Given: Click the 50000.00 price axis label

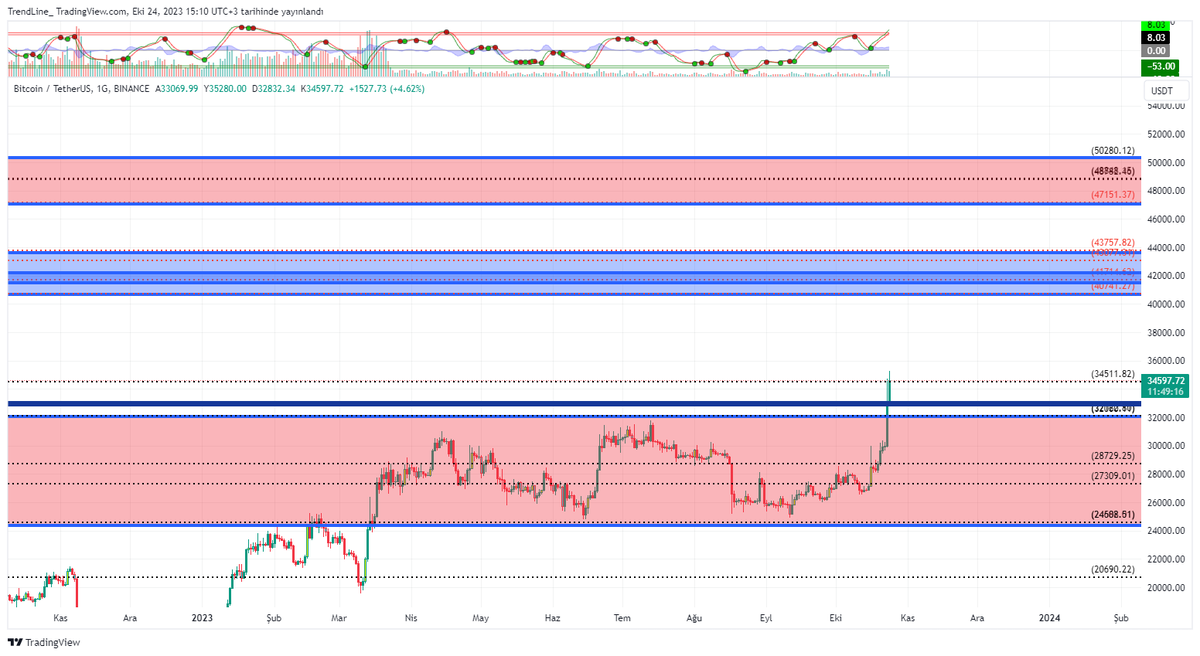Looking at the screenshot, I should (1166, 162).
